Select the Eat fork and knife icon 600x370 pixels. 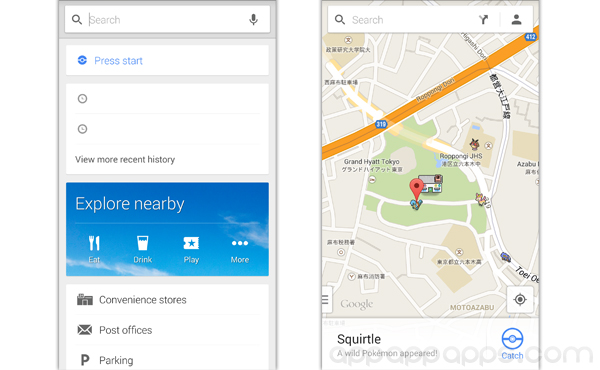tap(94, 243)
